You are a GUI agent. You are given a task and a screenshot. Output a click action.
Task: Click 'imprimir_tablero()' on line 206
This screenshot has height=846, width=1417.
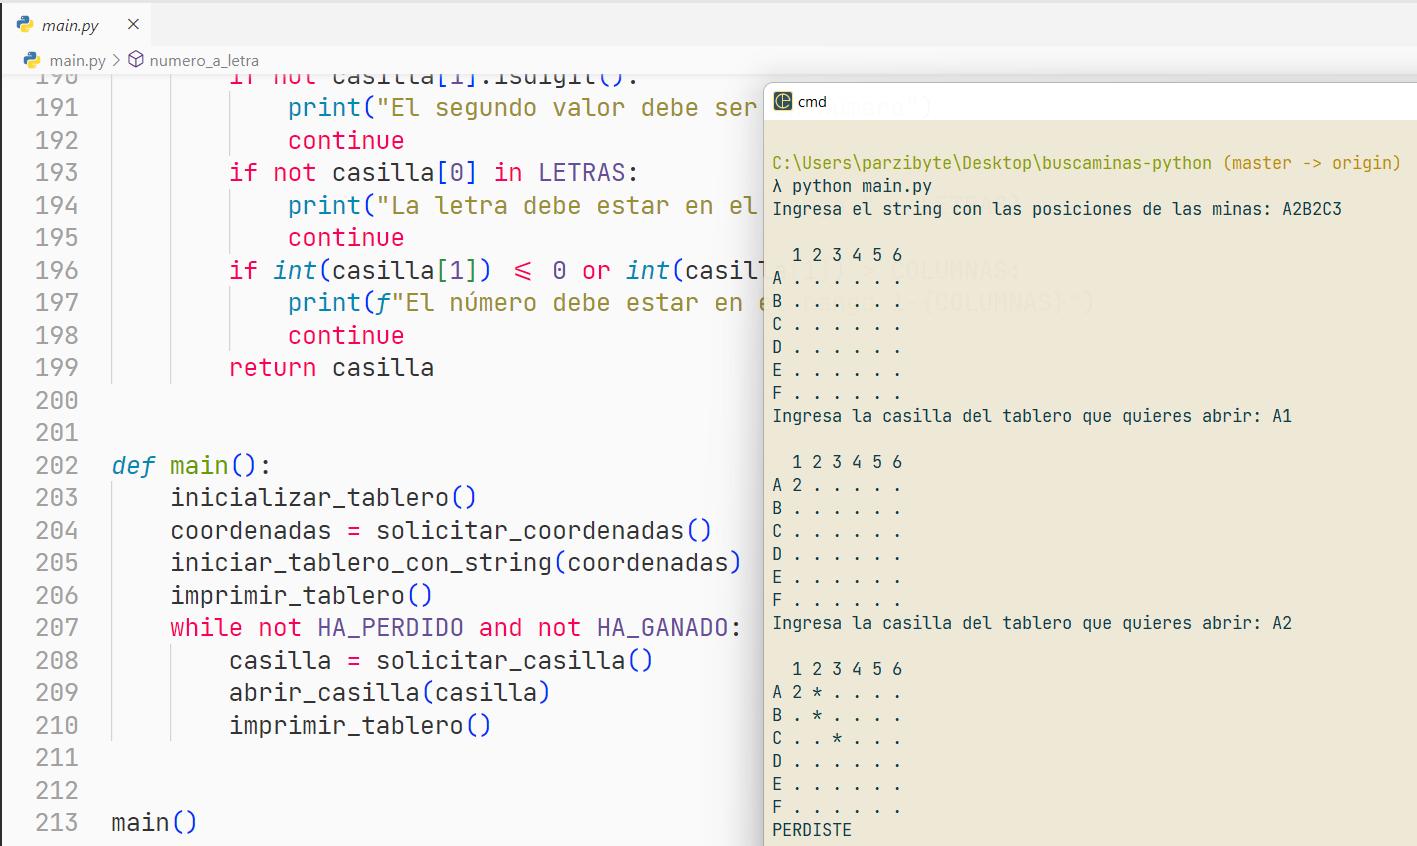point(301,595)
